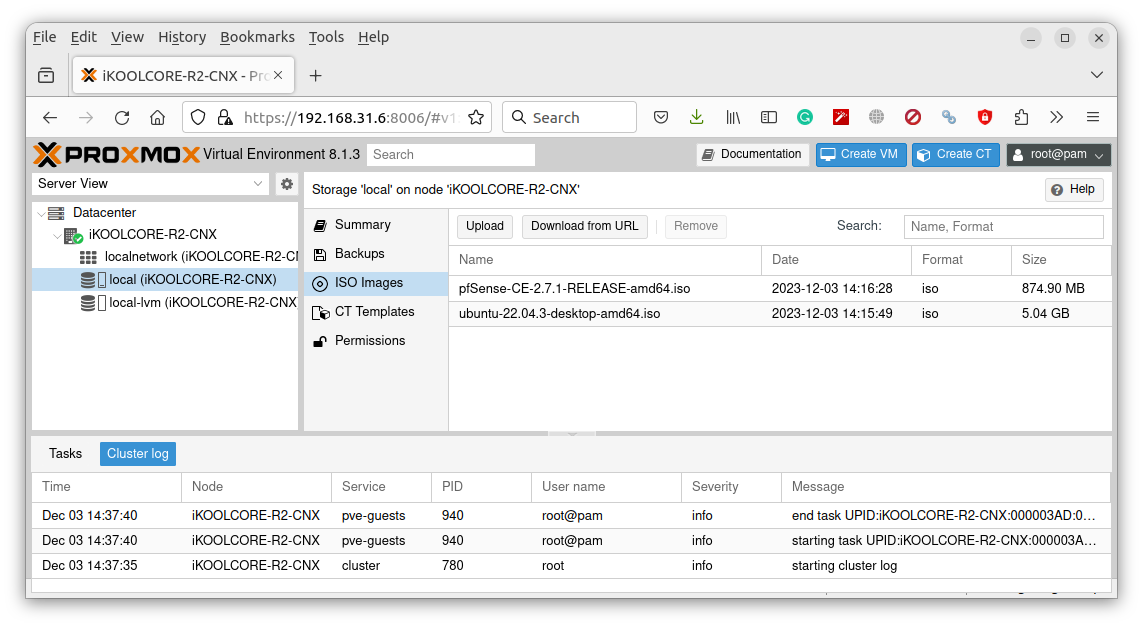This screenshot has height=627, width=1143.
Task: Open the Firefox View tab icon
Action: tap(46, 75)
